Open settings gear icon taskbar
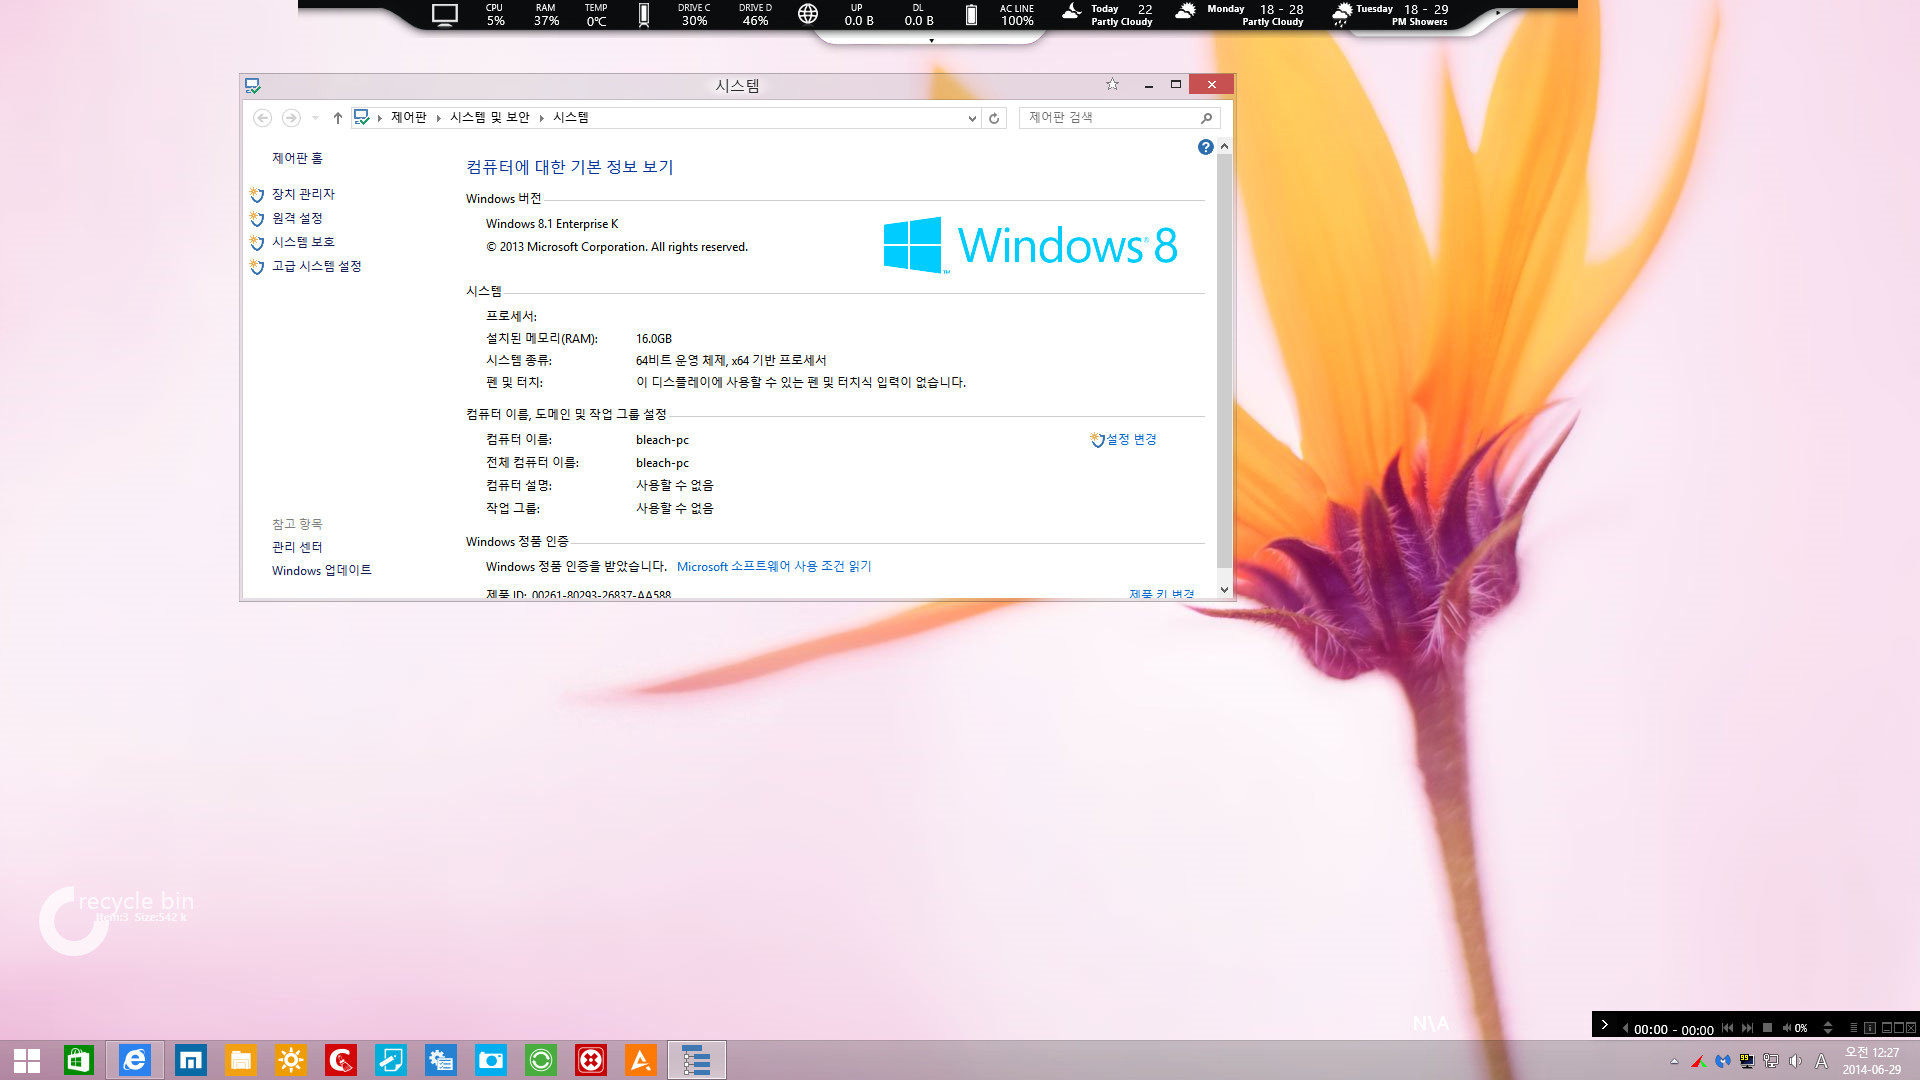This screenshot has width=1920, height=1080. coord(440,1059)
